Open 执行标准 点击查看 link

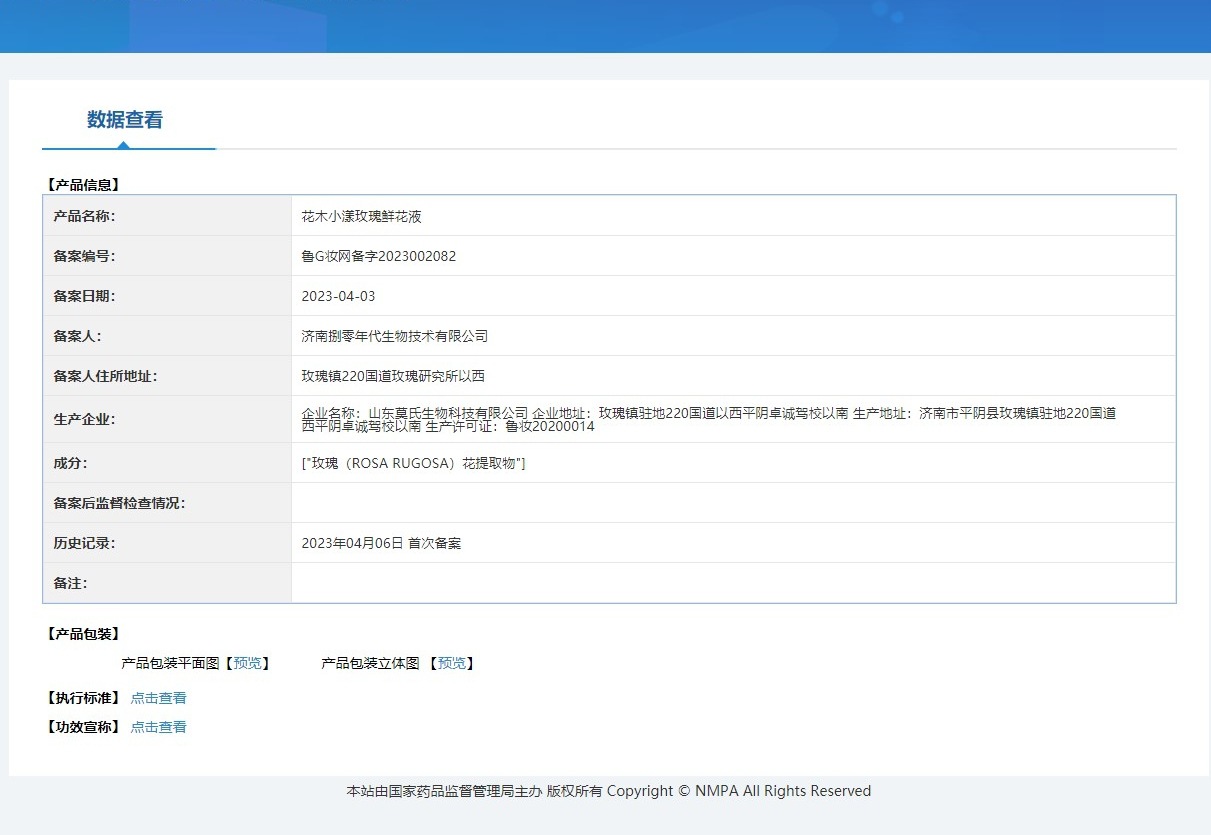tap(158, 698)
